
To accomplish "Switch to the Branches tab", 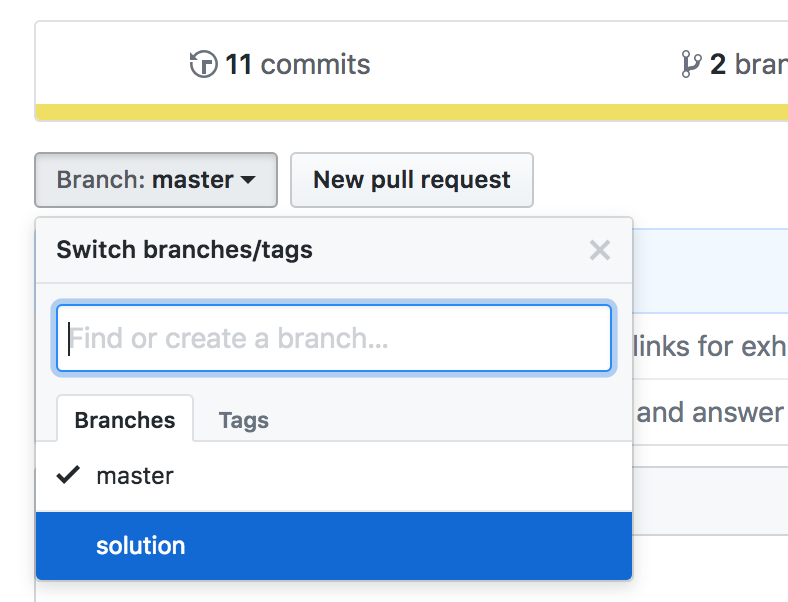I will 125,419.
